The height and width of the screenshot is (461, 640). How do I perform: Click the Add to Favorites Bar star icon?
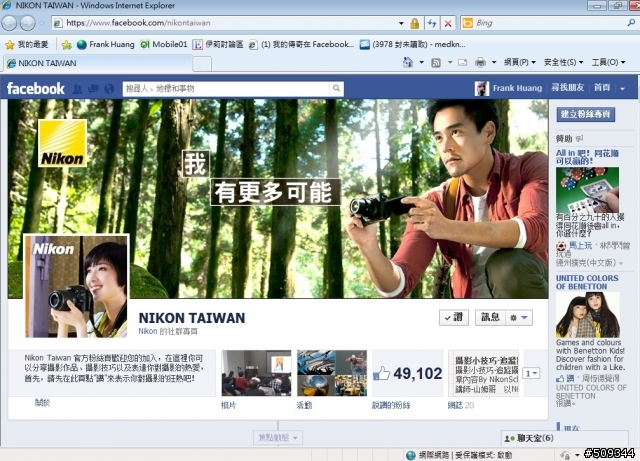coord(66,45)
